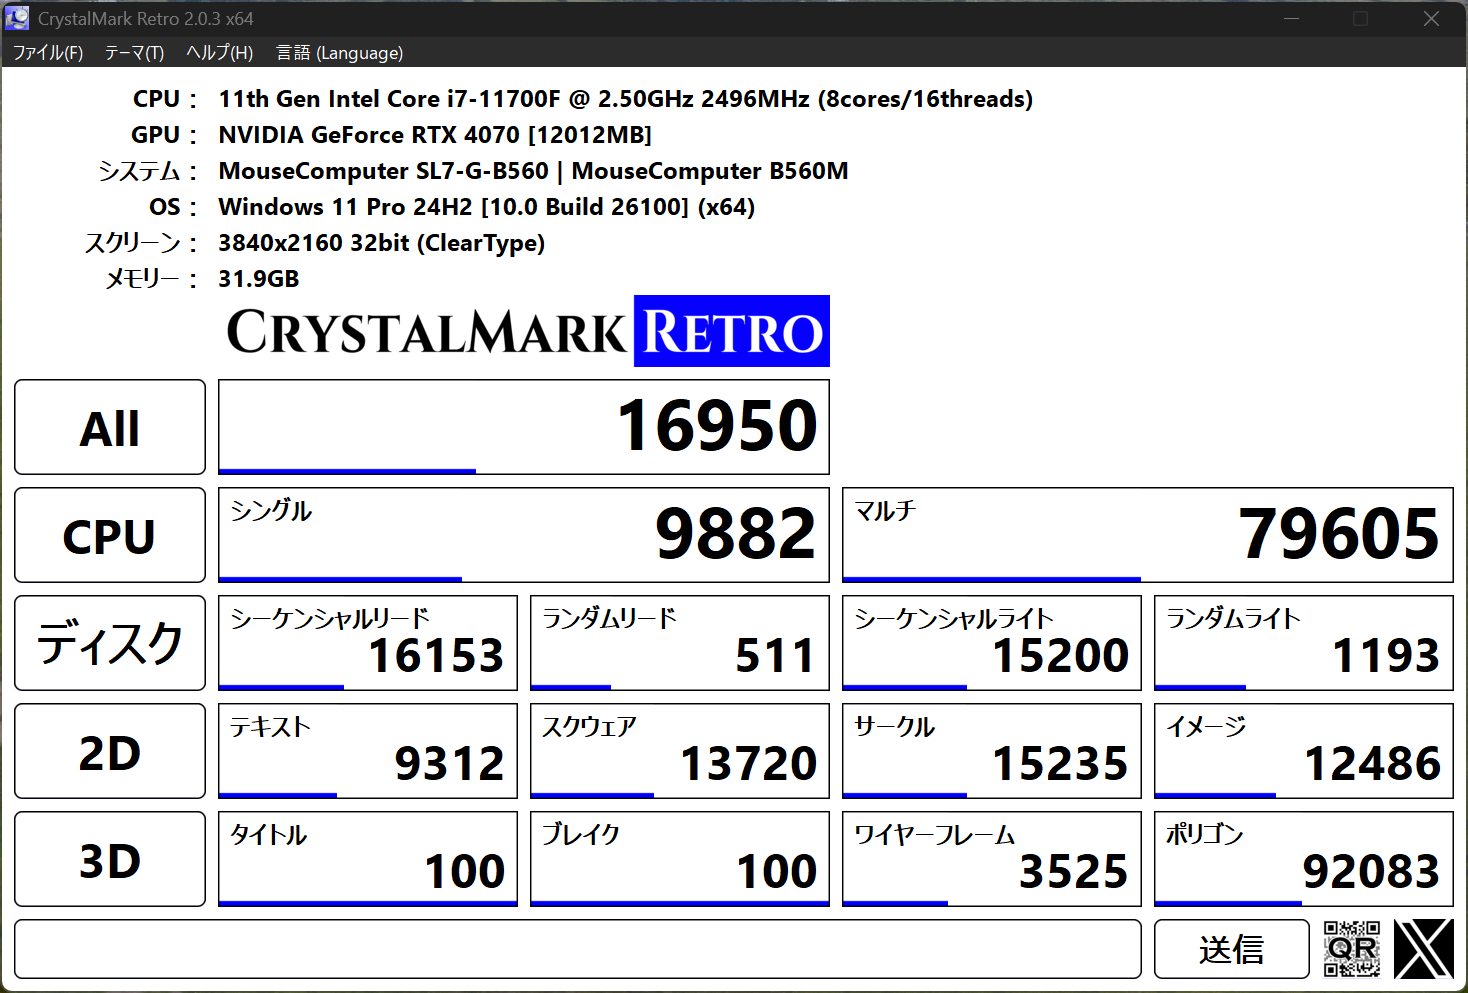
Task: Run the 3D benchmark
Action: [x=109, y=859]
